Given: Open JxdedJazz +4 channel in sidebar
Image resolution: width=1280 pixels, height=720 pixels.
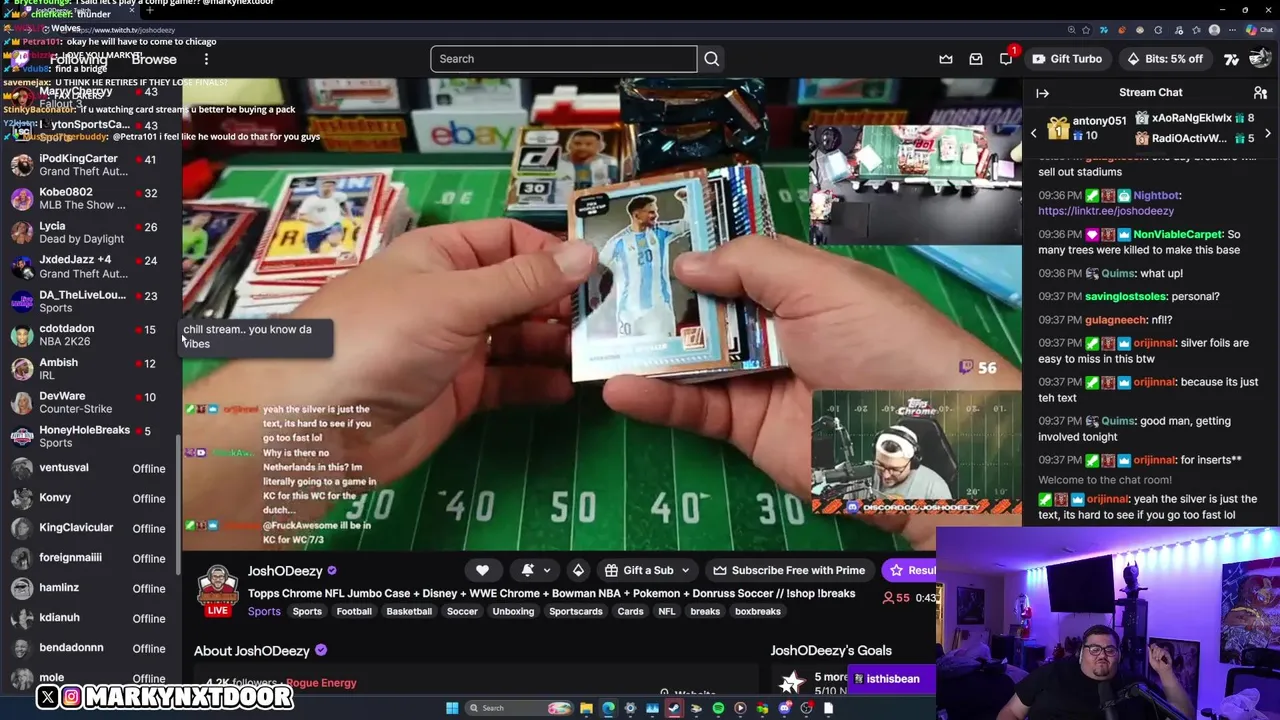Looking at the screenshot, I should coord(88,267).
